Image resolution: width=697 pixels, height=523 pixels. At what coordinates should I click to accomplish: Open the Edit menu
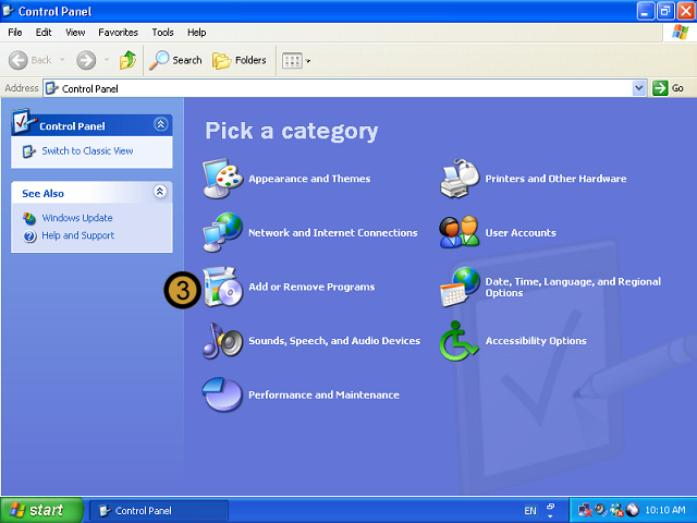pos(44,32)
